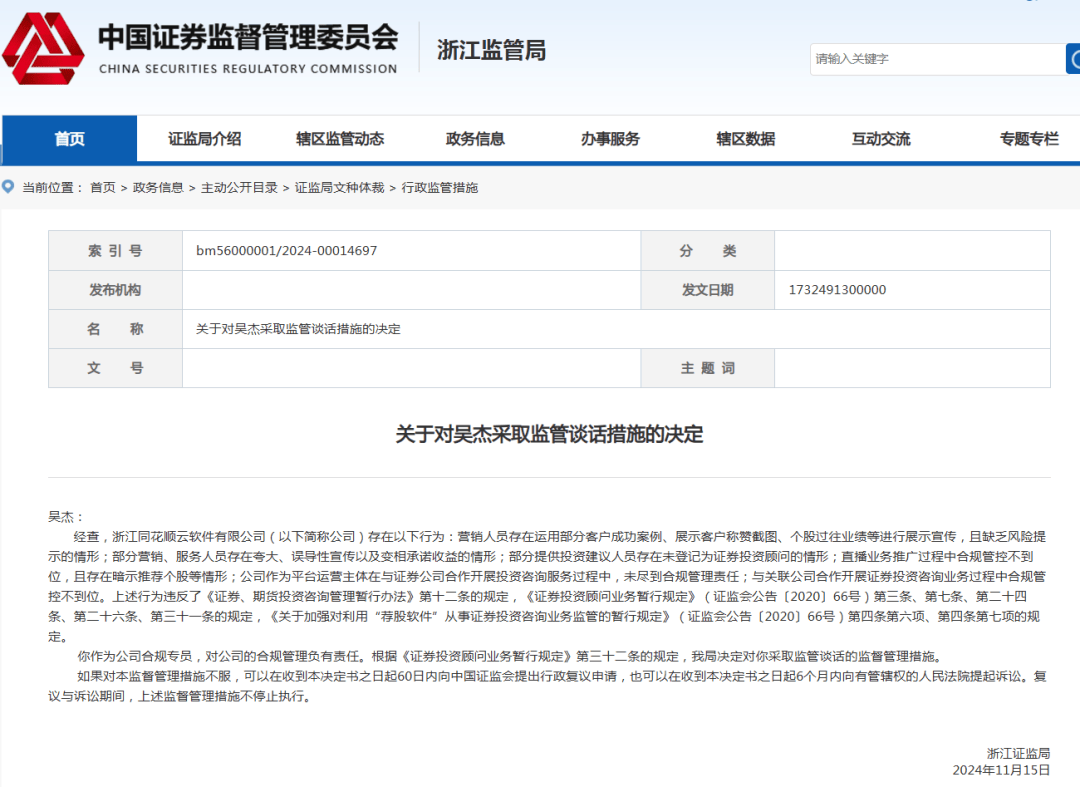Viewport: 1080px width, 787px height.
Task: Open the 辖区监管动态 menu item
Action: [x=340, y=139]
